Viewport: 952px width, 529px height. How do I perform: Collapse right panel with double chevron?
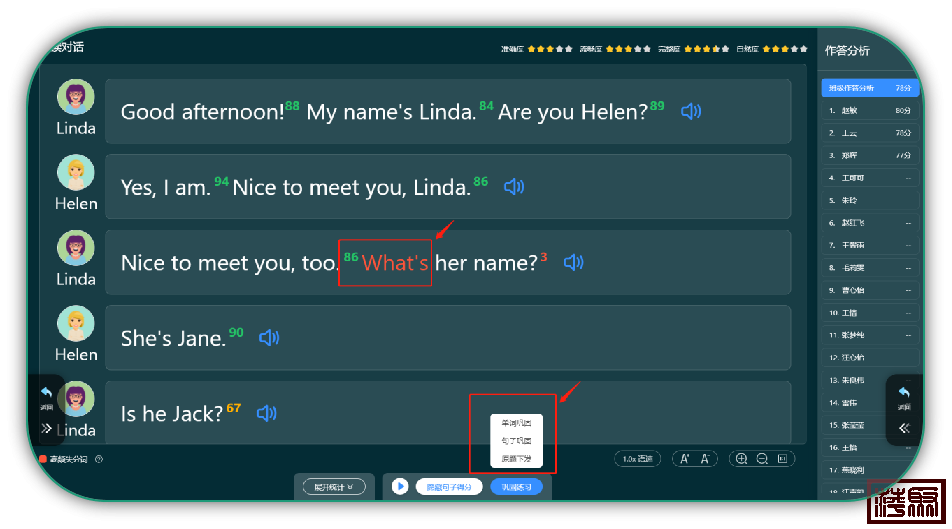pos(904,428)
